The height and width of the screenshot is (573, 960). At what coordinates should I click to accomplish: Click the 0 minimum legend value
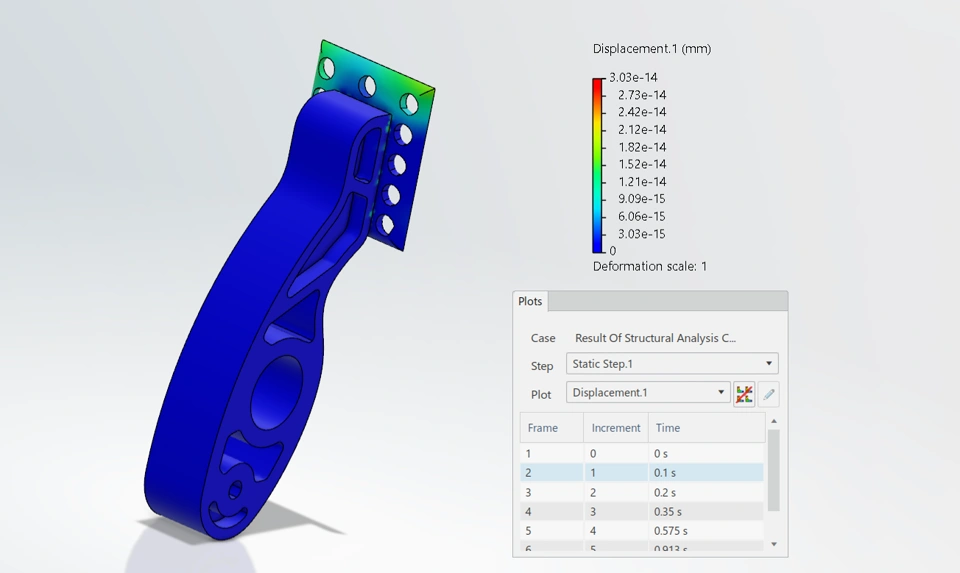[613, 251]
